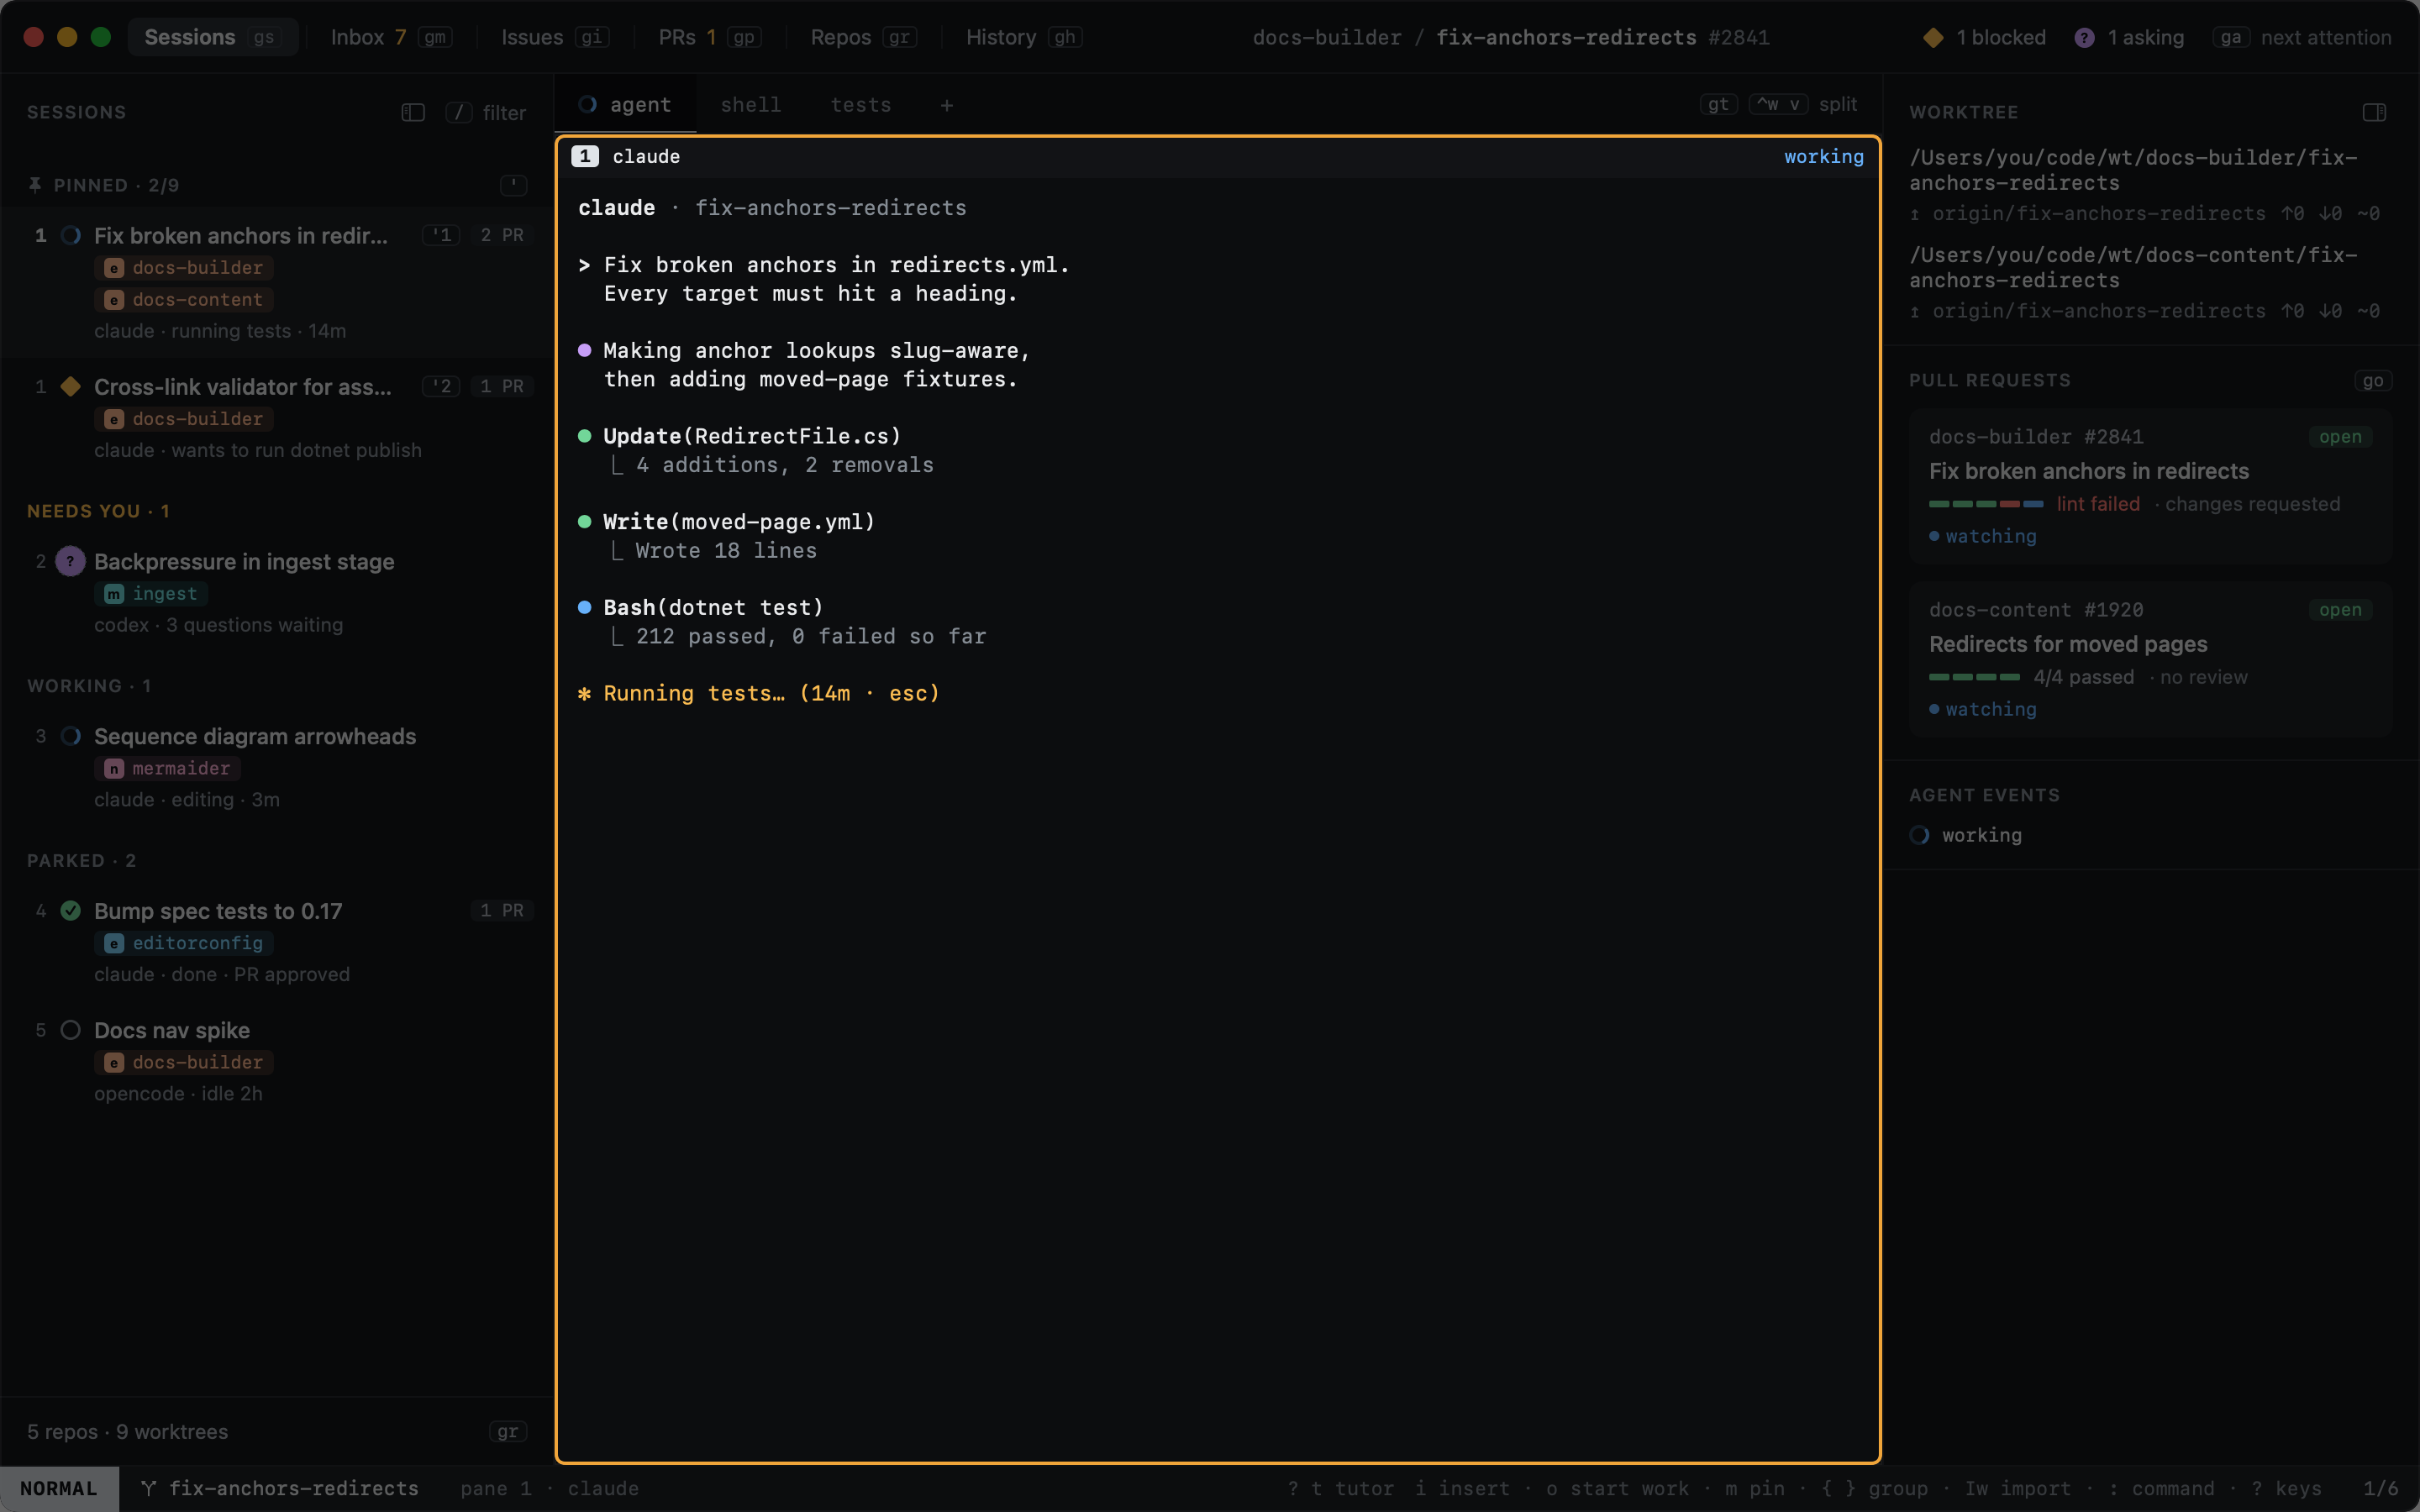The width and height of the screenshot is (2420, 1512).
Task: Click the idle circle icon on Docs nav spike
Action: (x=70, y=1030)
